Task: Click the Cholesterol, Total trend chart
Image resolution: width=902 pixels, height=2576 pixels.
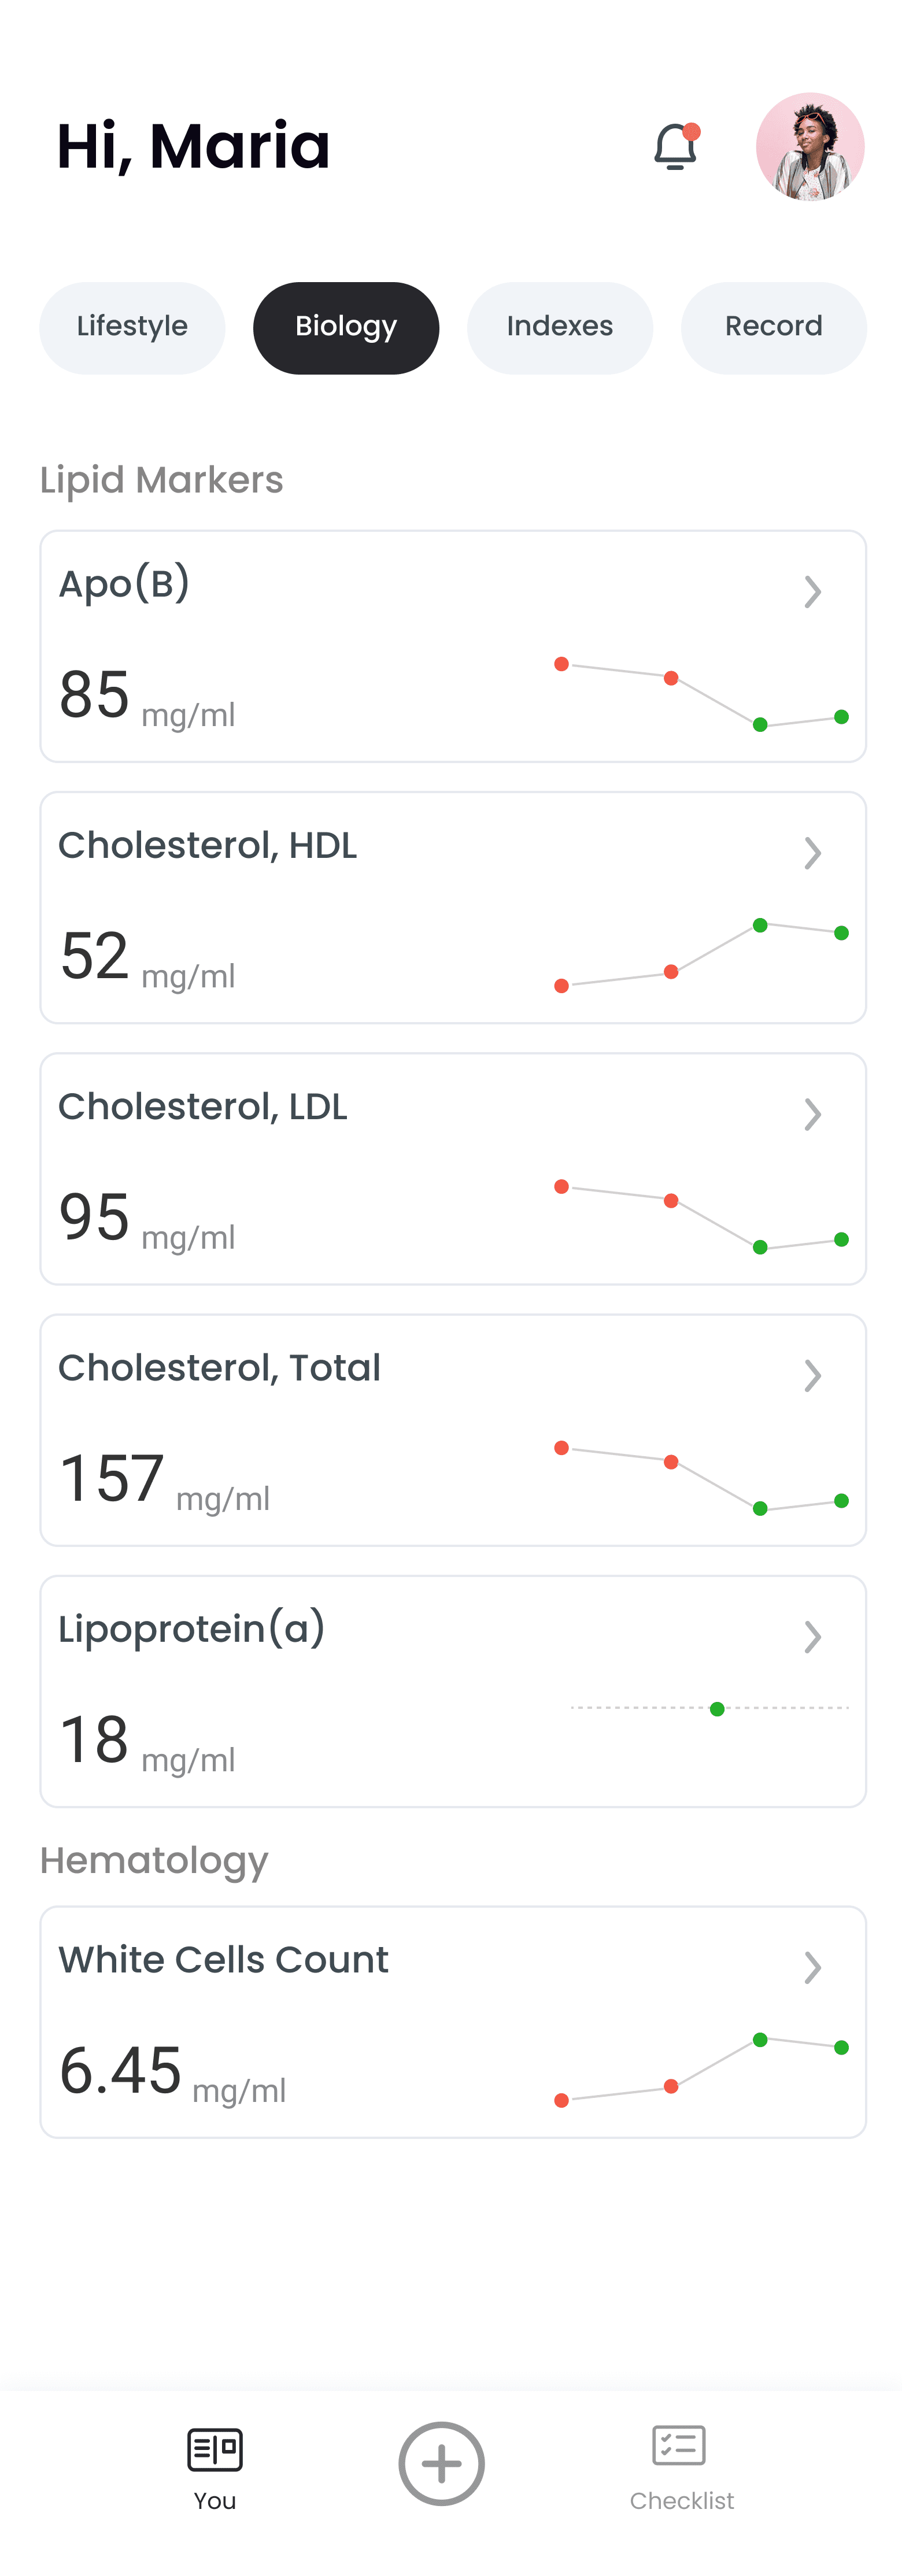Action: pyautogui.click(x=701, y=1478)
